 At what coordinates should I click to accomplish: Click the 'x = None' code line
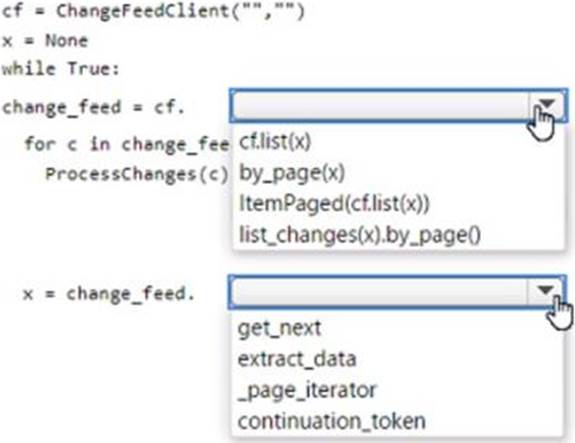point(45,40)
